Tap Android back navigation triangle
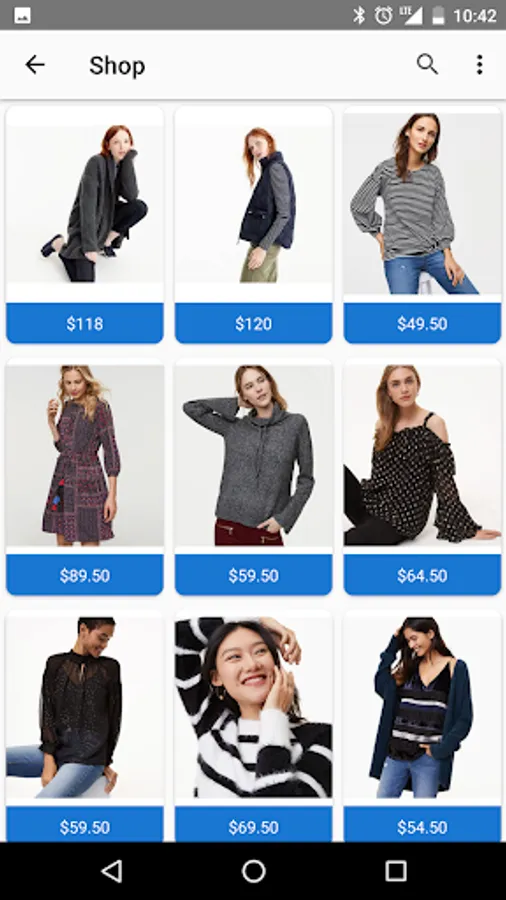The image size is (506, 900). point(112,871)
